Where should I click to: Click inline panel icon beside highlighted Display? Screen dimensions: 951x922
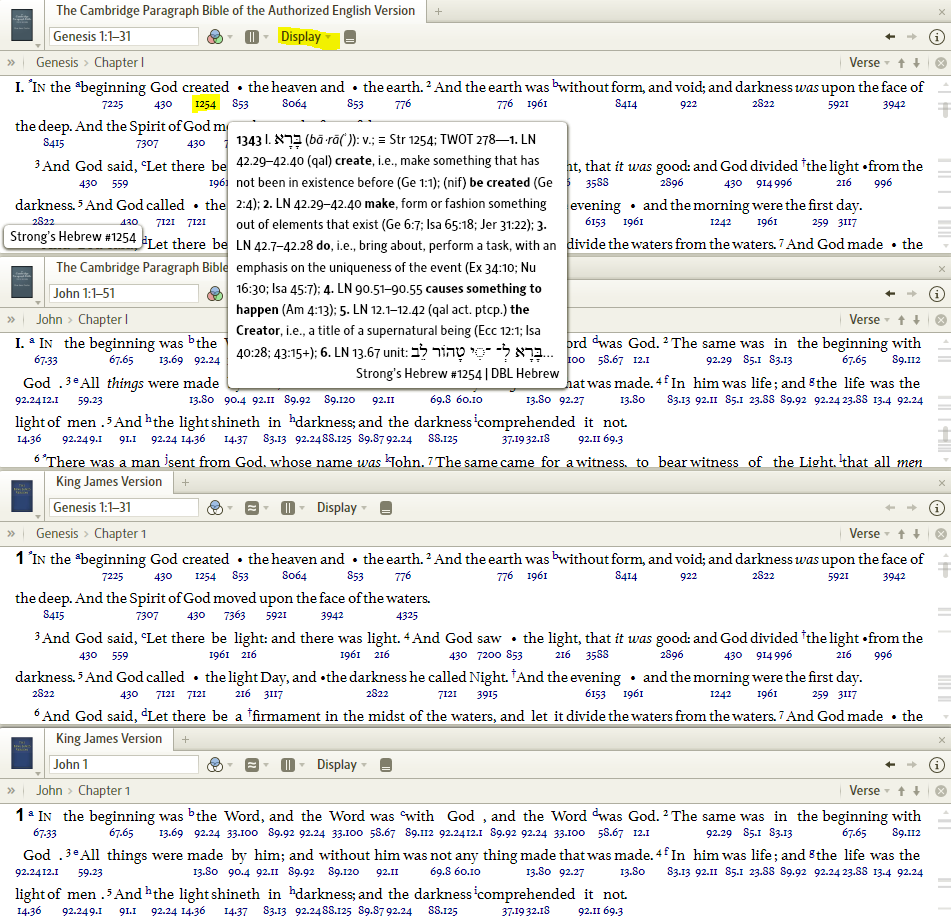tap(350, 38)
